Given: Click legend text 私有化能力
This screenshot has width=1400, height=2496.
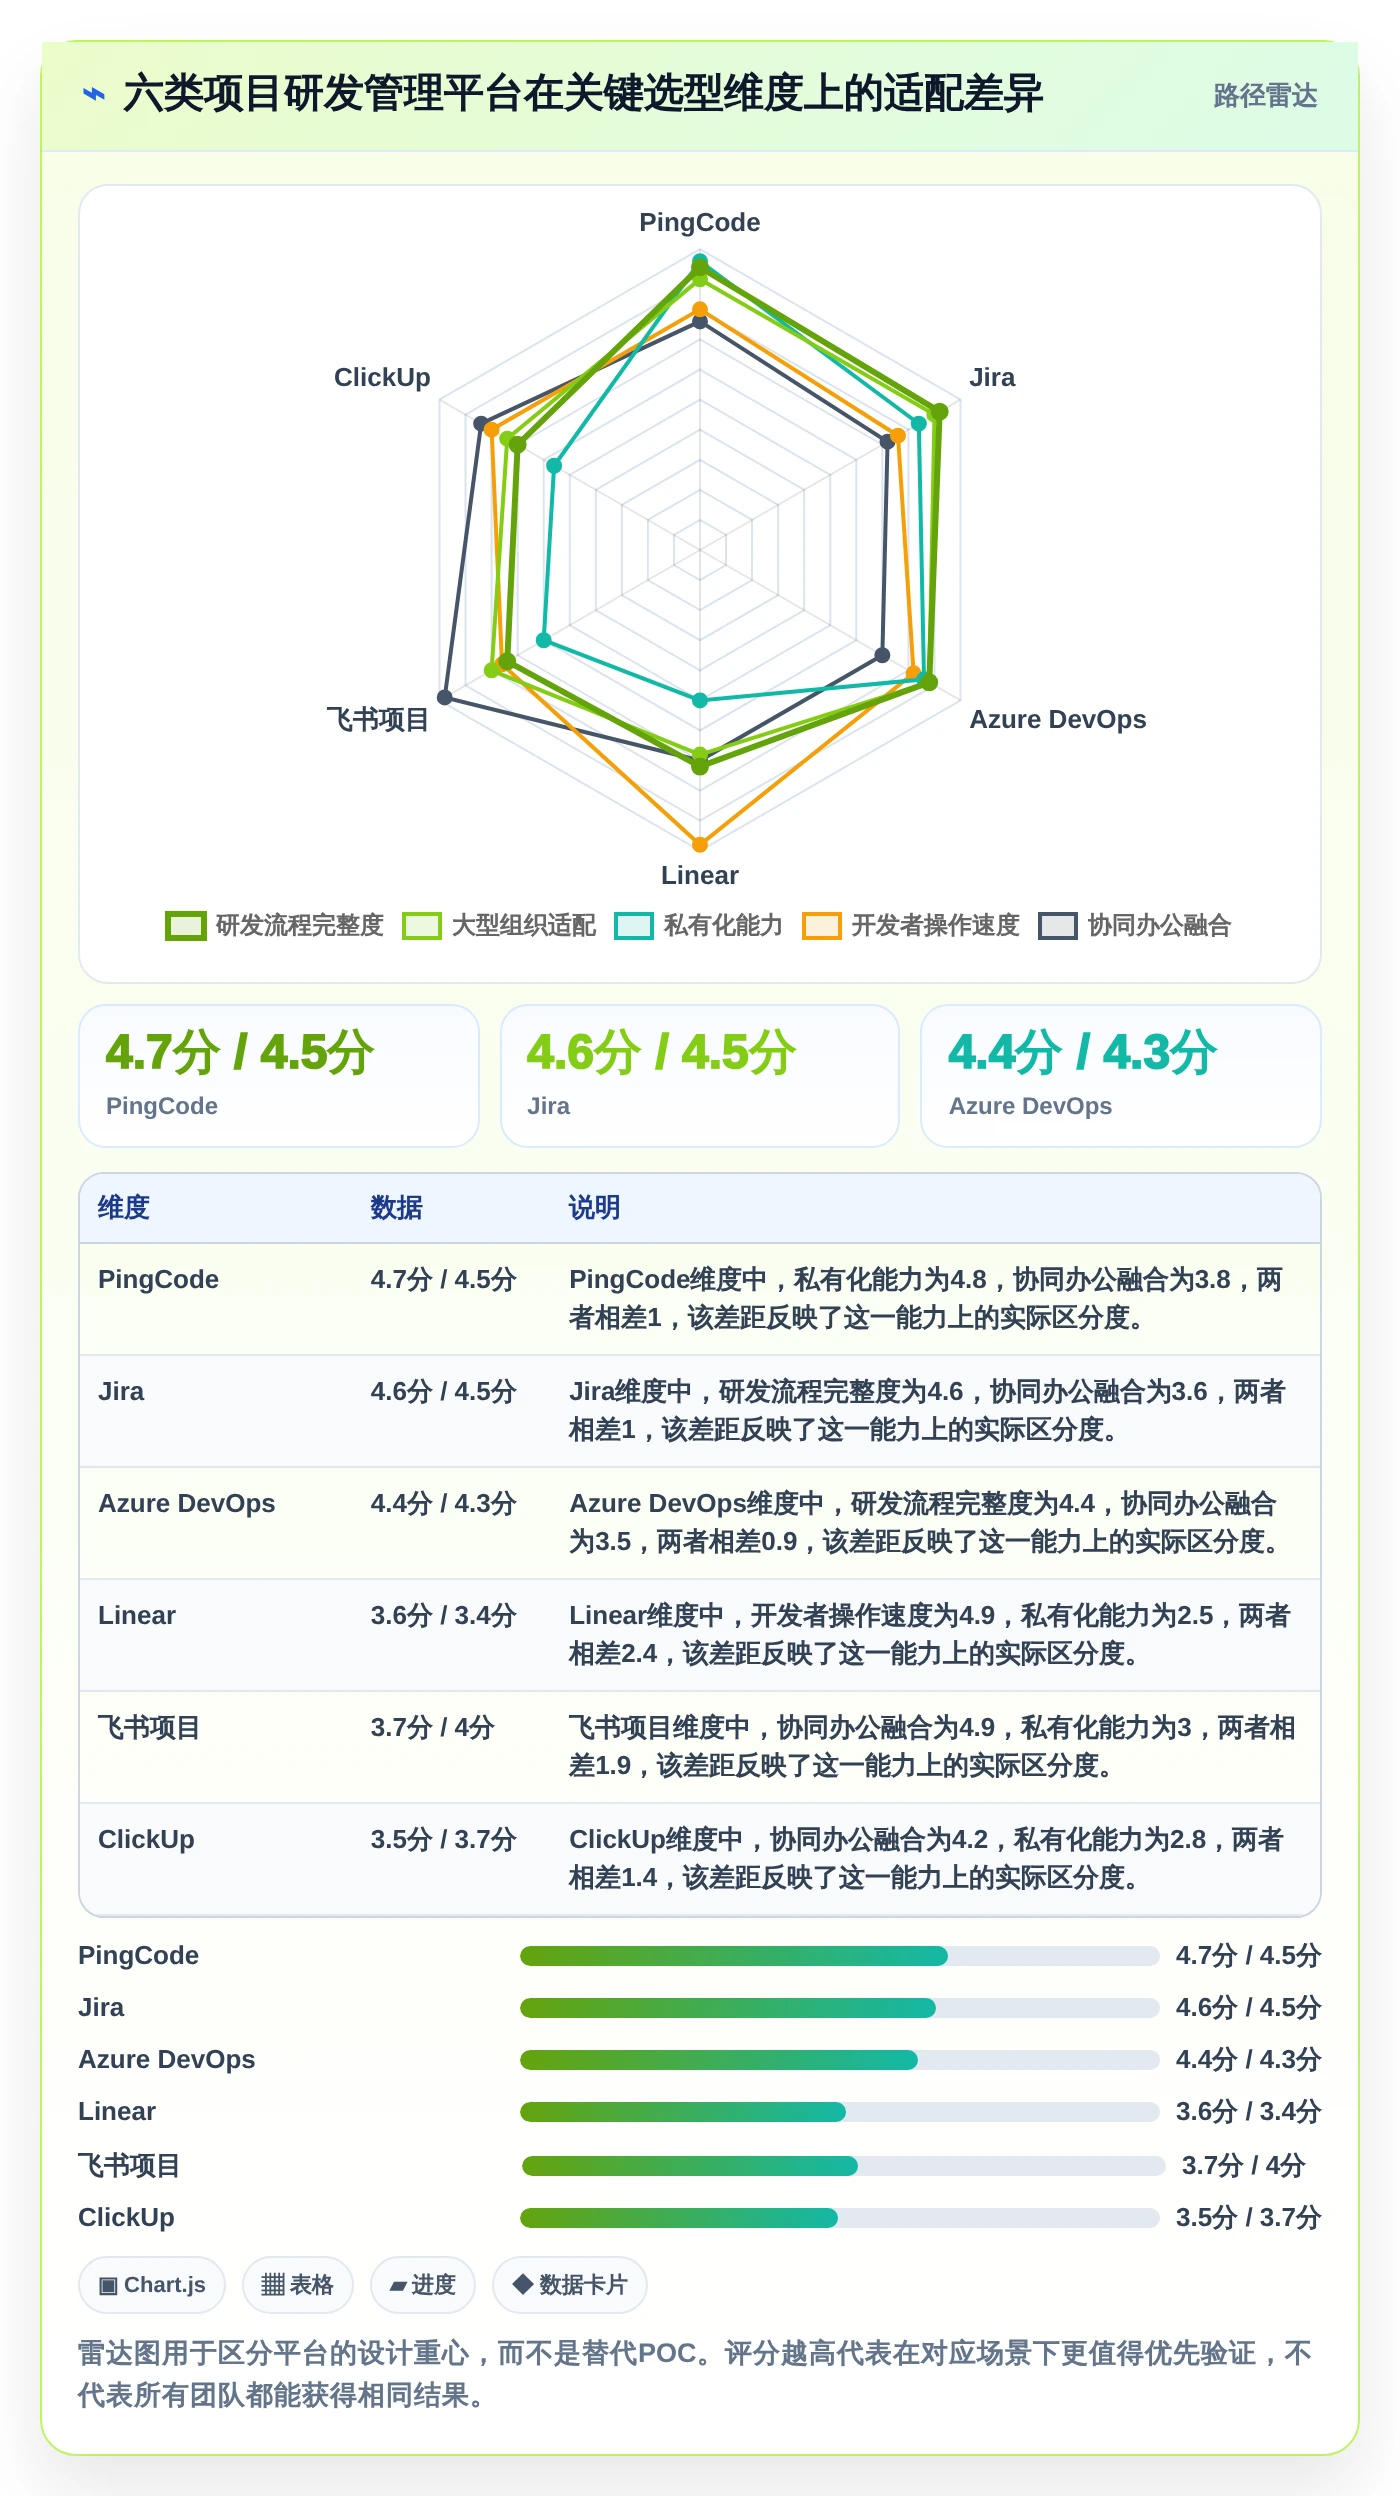Looking at the screenshot, I should pyautogui.click(x=723, y=926).
